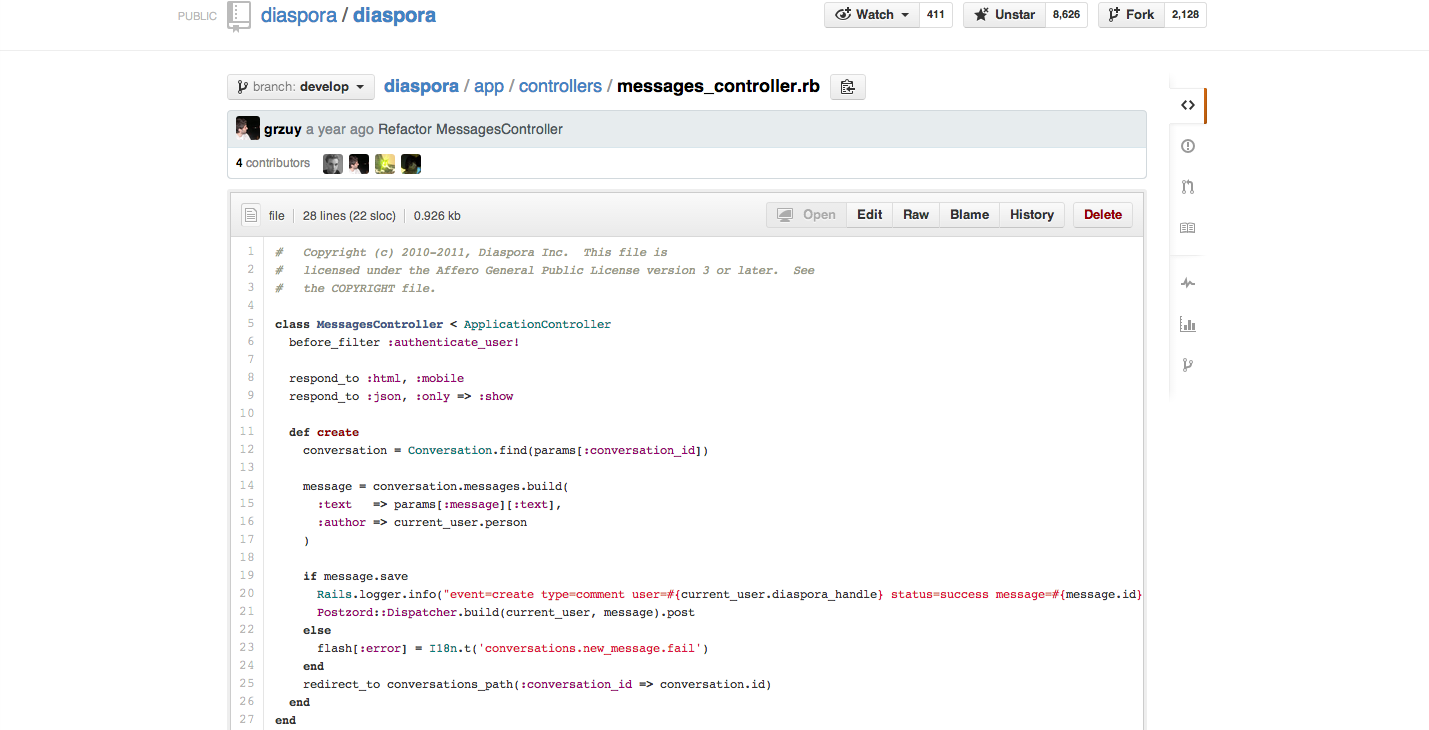
Task: Open grzuy's contributor avatar
Action: 247,127
